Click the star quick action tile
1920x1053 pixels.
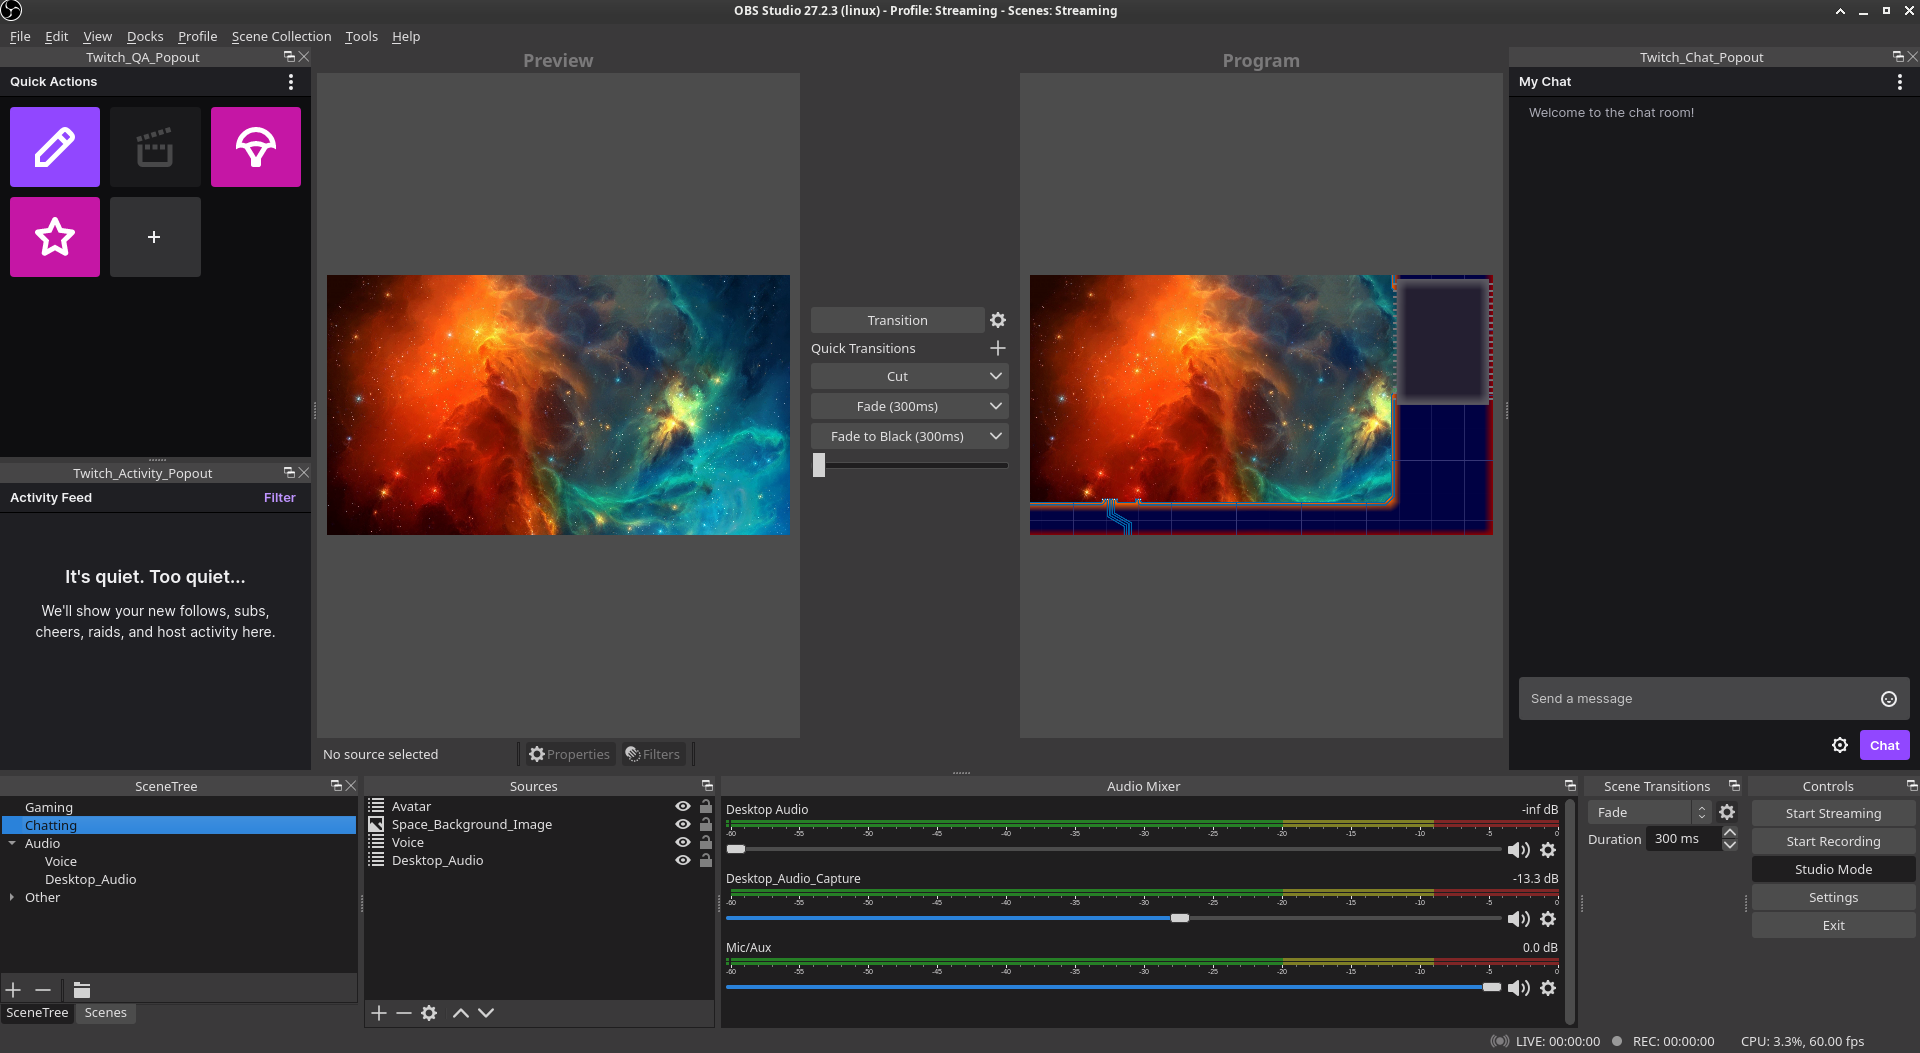(54, 237)
